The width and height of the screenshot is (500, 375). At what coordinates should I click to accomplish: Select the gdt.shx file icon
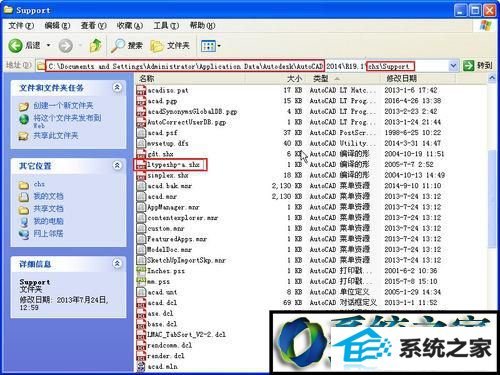[x=142, y=154]
